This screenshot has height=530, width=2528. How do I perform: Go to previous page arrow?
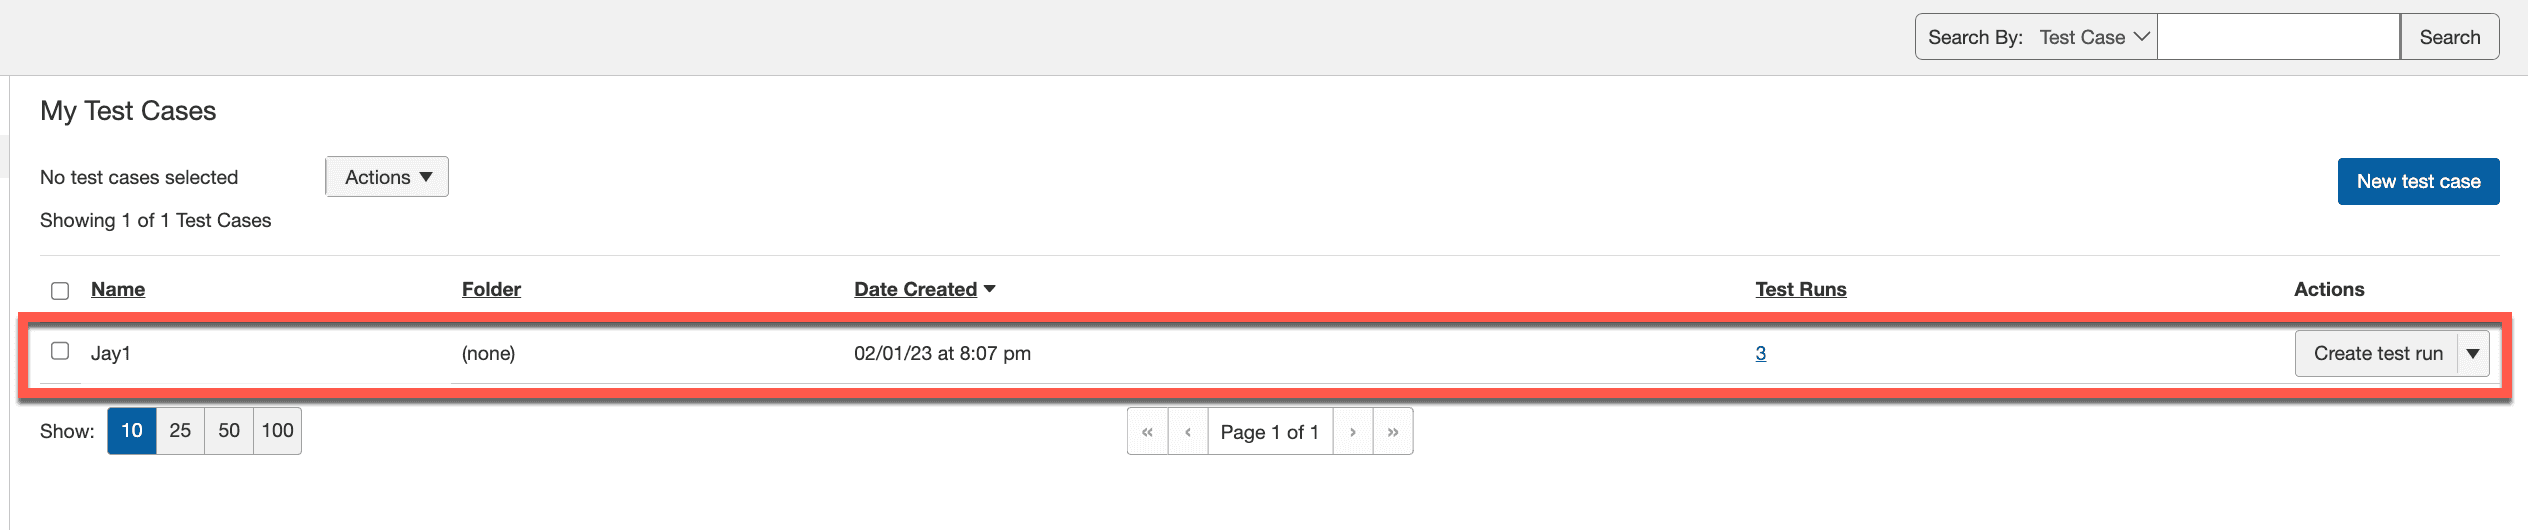coord(1188,432)
